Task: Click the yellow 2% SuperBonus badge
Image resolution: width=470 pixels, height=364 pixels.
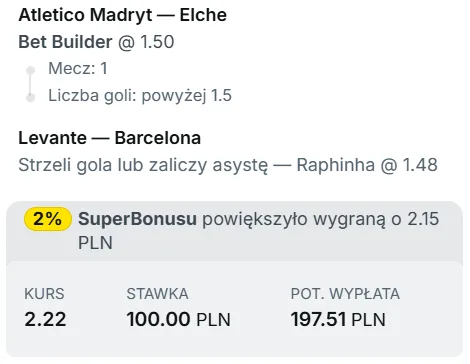Action: point(48,219)
